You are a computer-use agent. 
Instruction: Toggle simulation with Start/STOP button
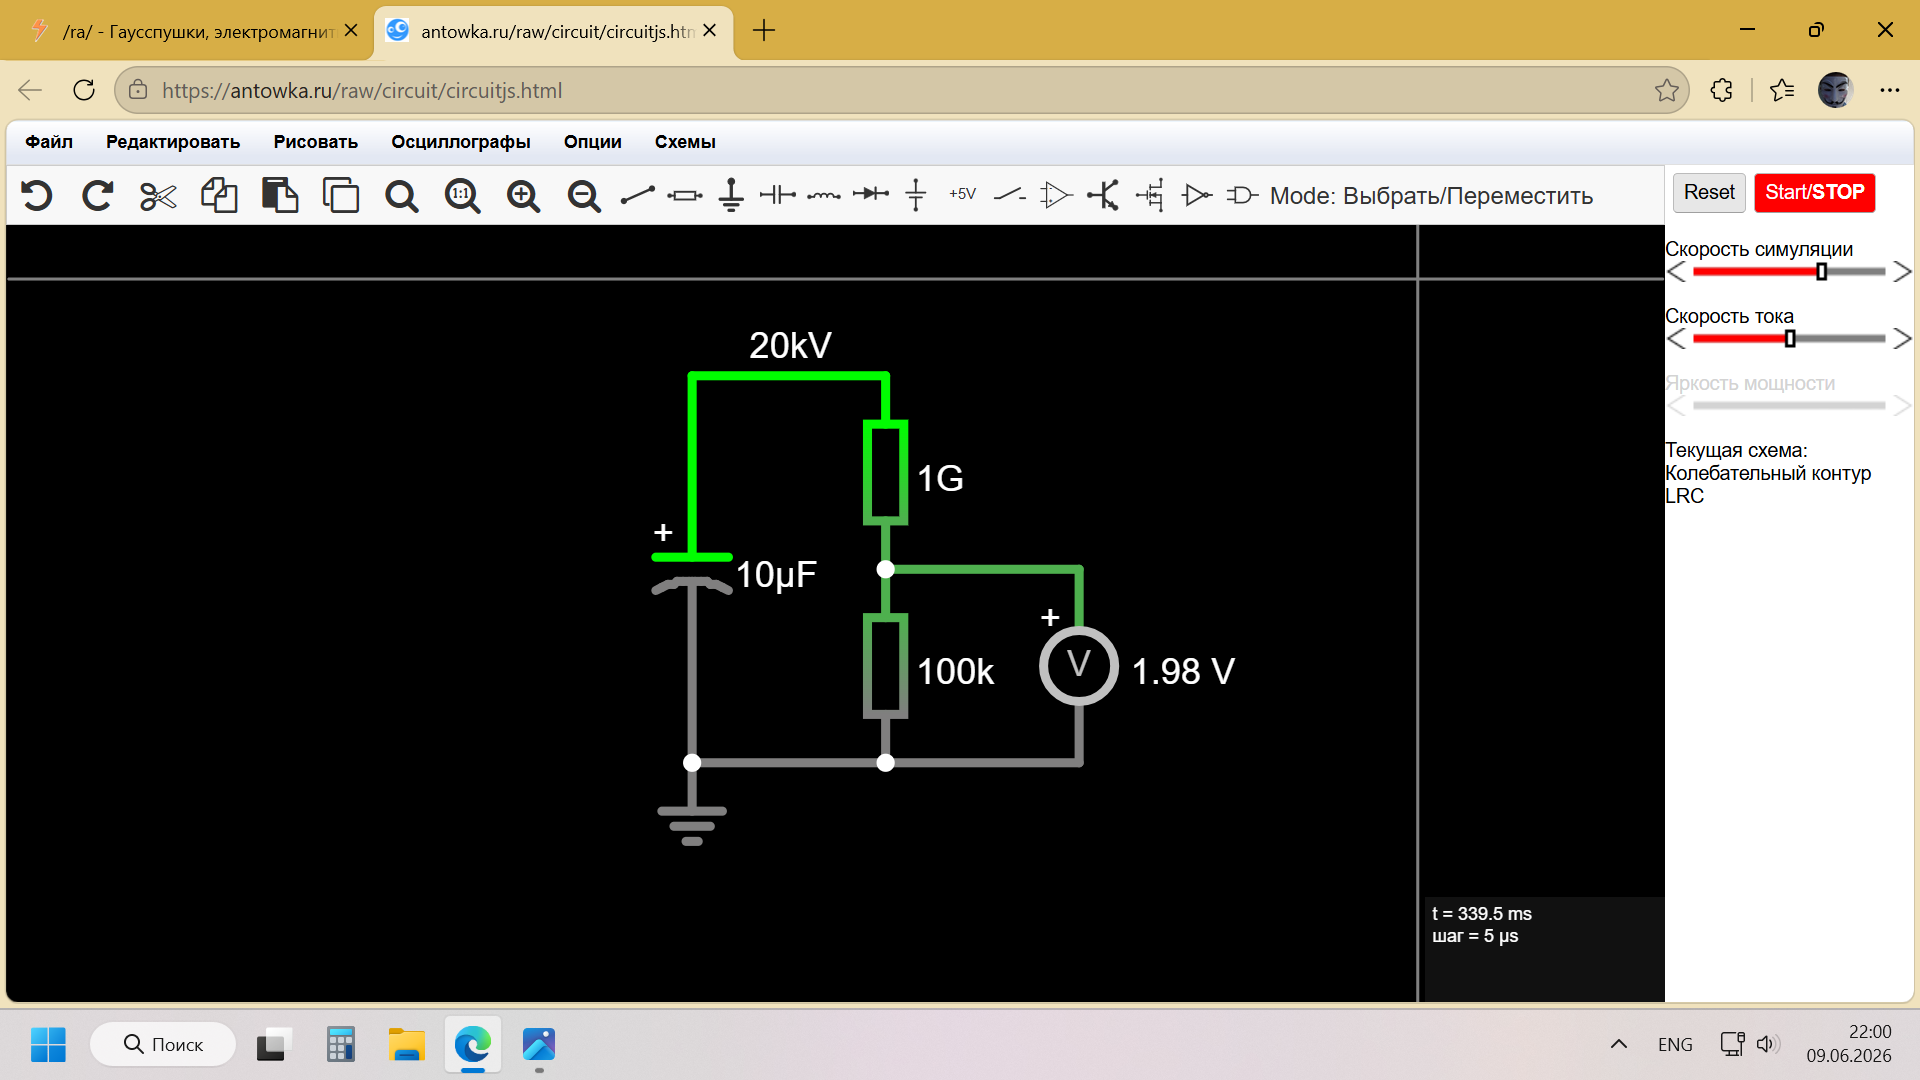coord(1815,192)
